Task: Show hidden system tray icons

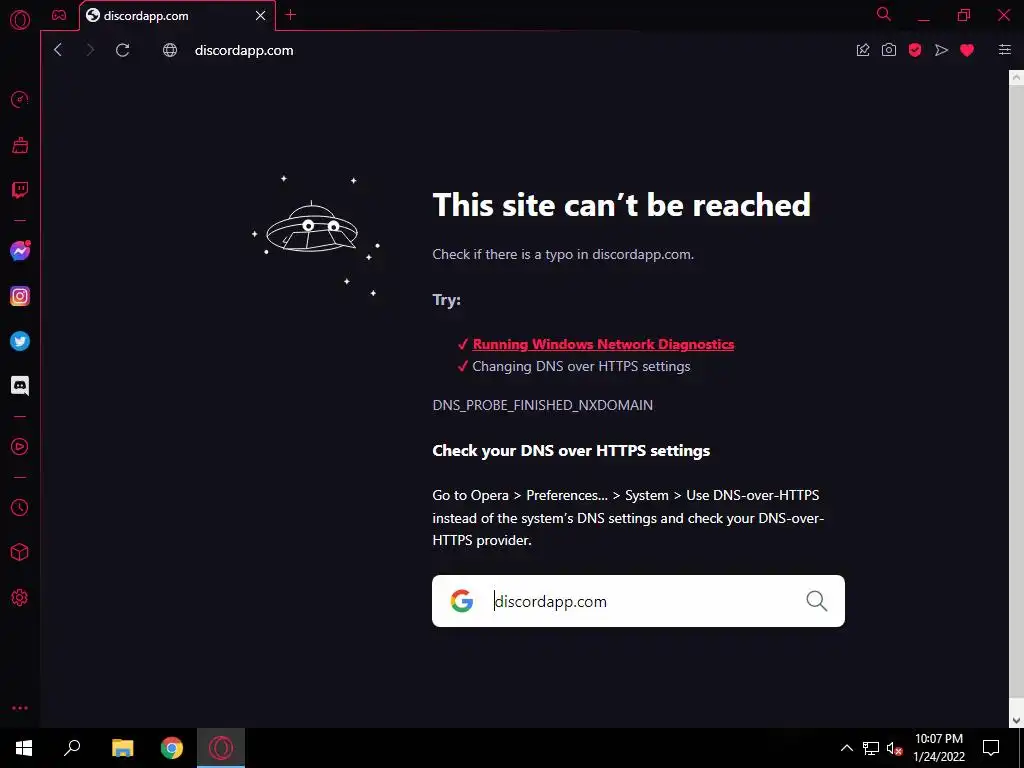Action: (x=846, y=748)
